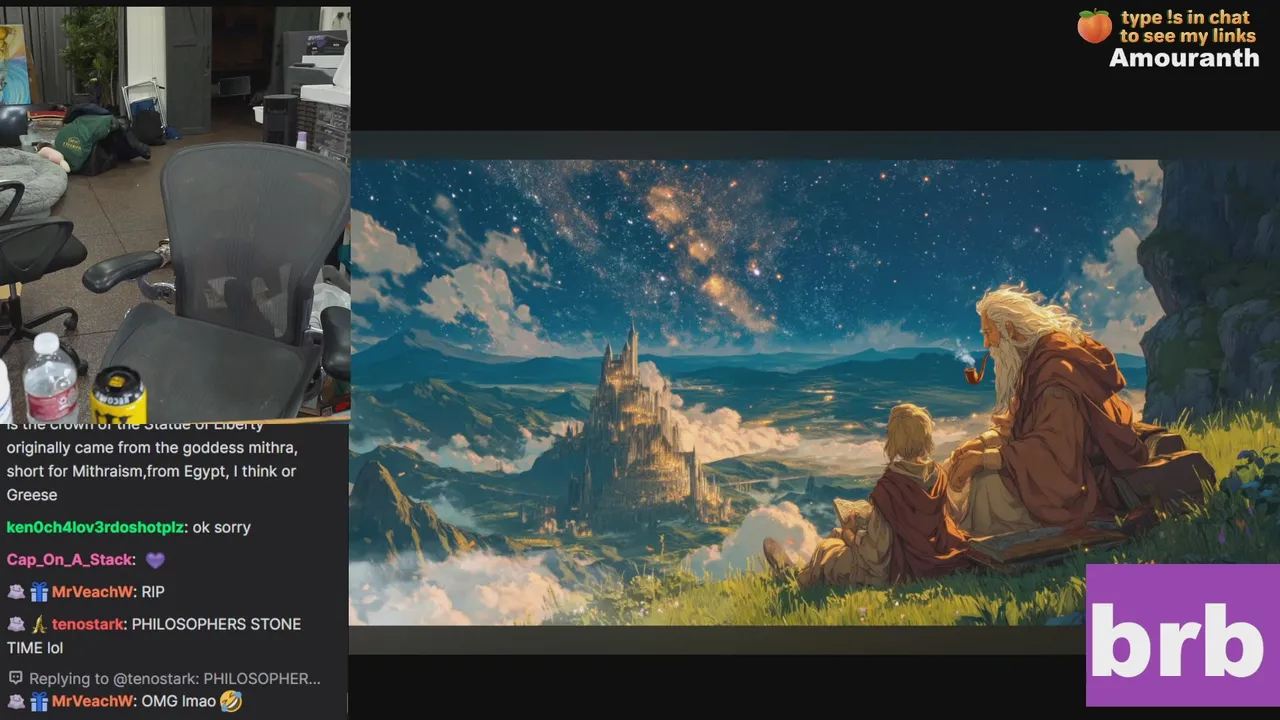Image resolution: width=1280 pixels, height=720 pixels.
Task: Click the 'RIP' chat message text
Action: pyautogui.click(x=153, y=592)
